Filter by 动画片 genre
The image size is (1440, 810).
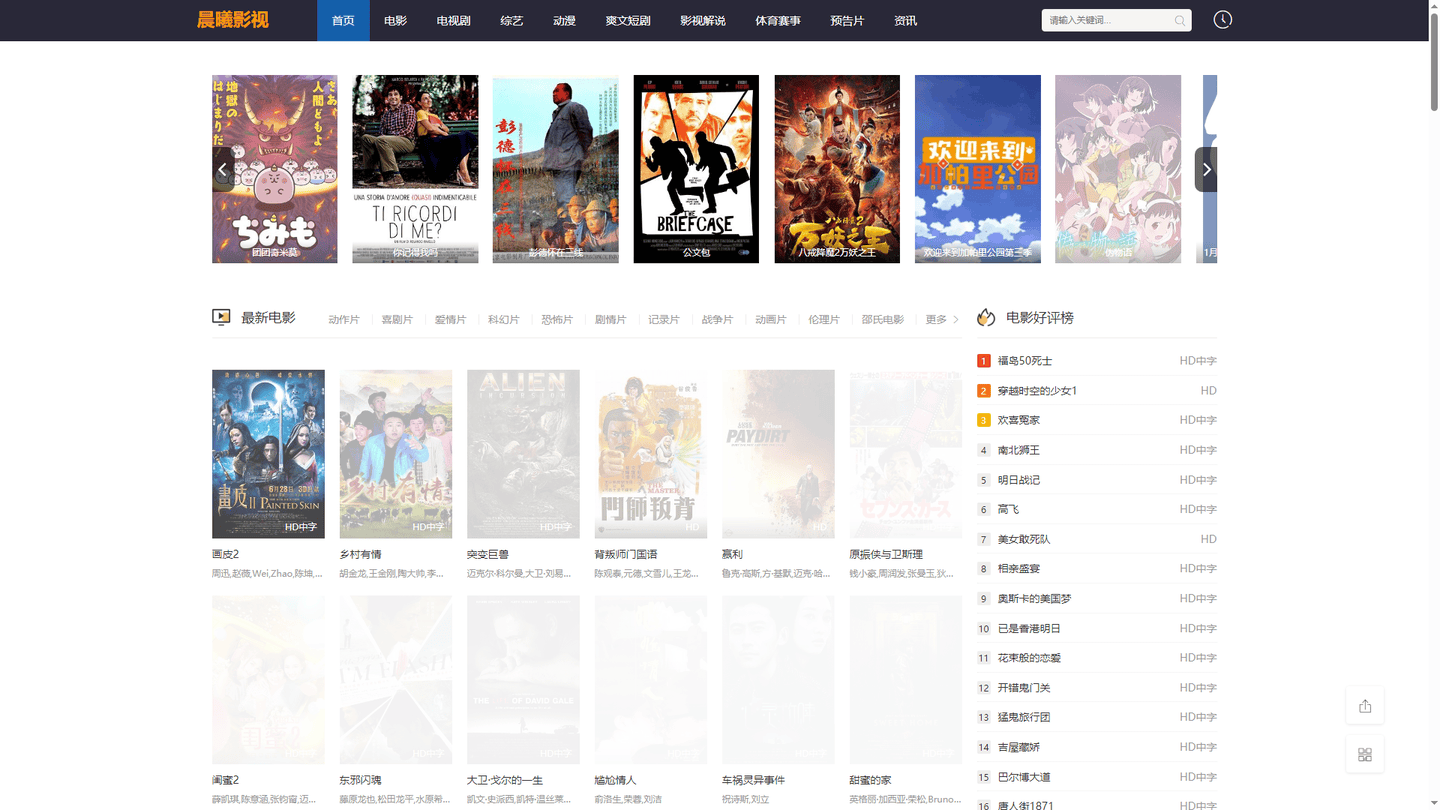(x=771, y=320)
